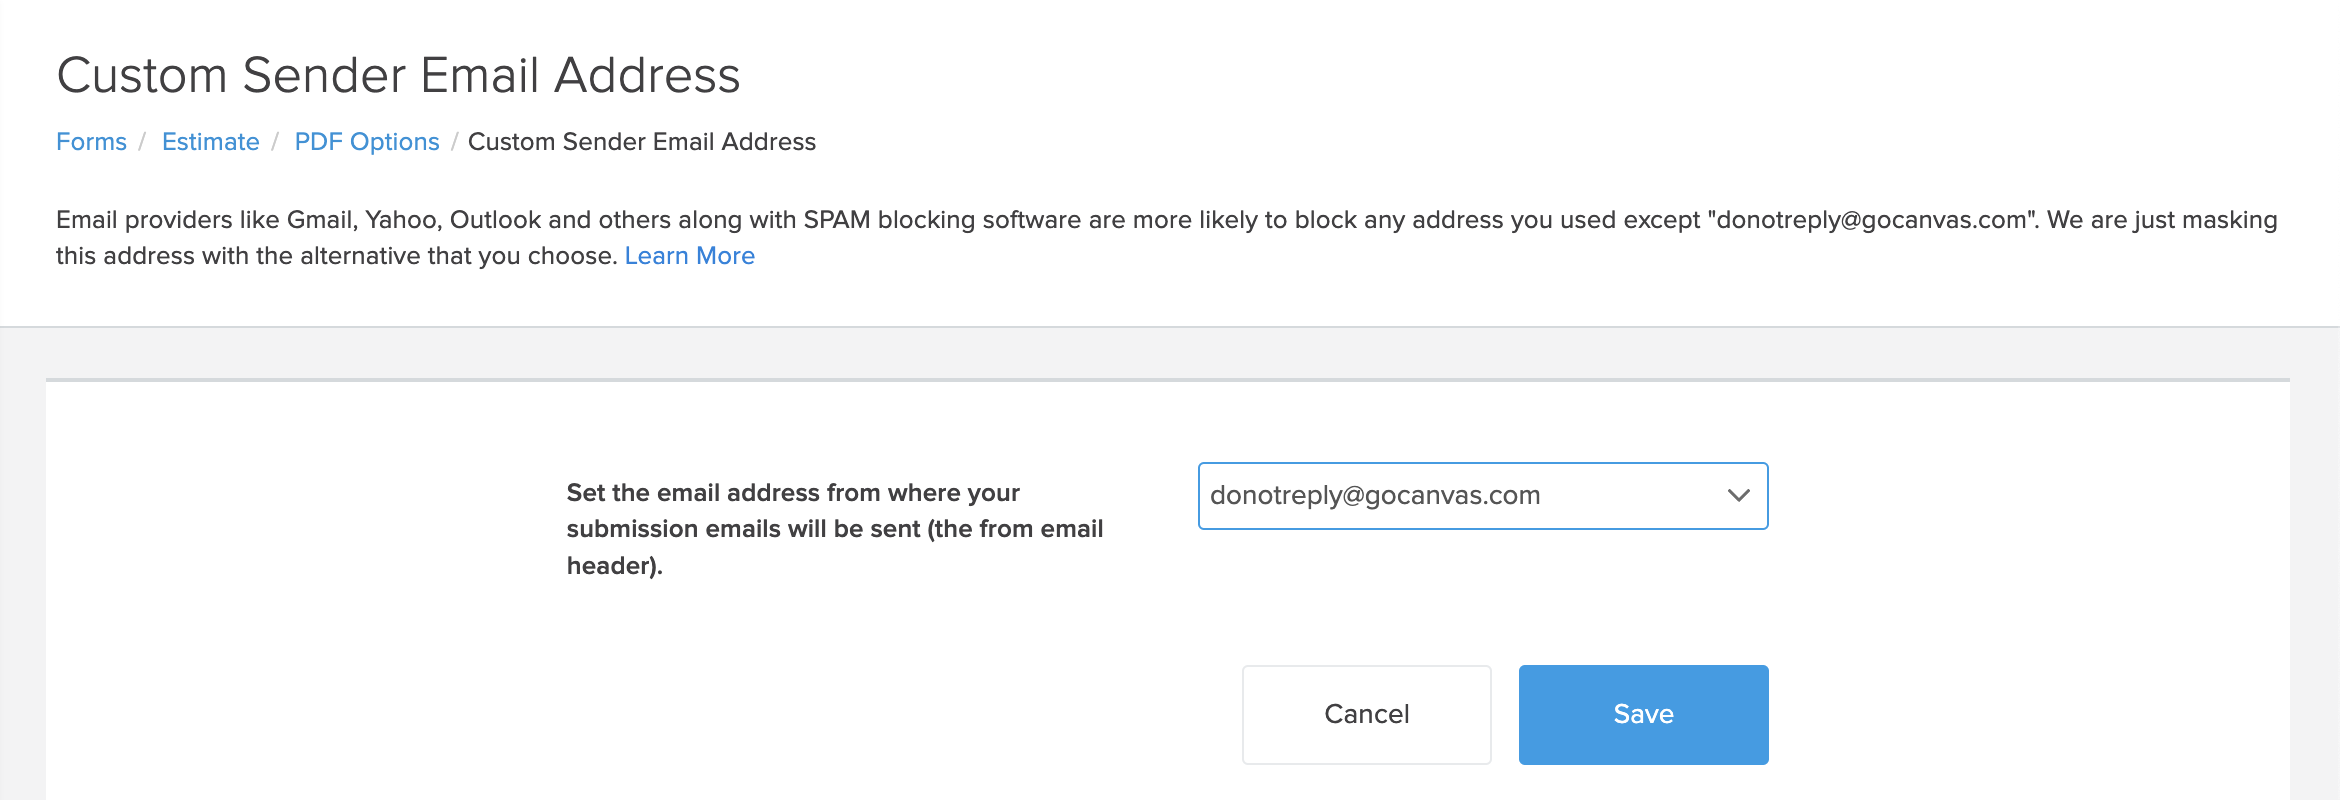Click the Custom Sender Email Address page heading
The width and height of the screenshot is (2340, 800).
[x=398, y=76]
